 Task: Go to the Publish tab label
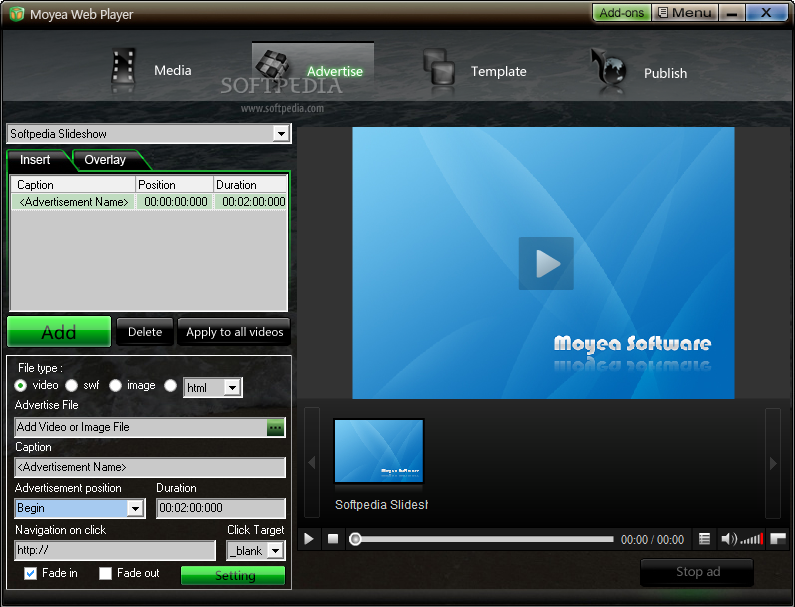pyautogui.click(x=665, y=74)
